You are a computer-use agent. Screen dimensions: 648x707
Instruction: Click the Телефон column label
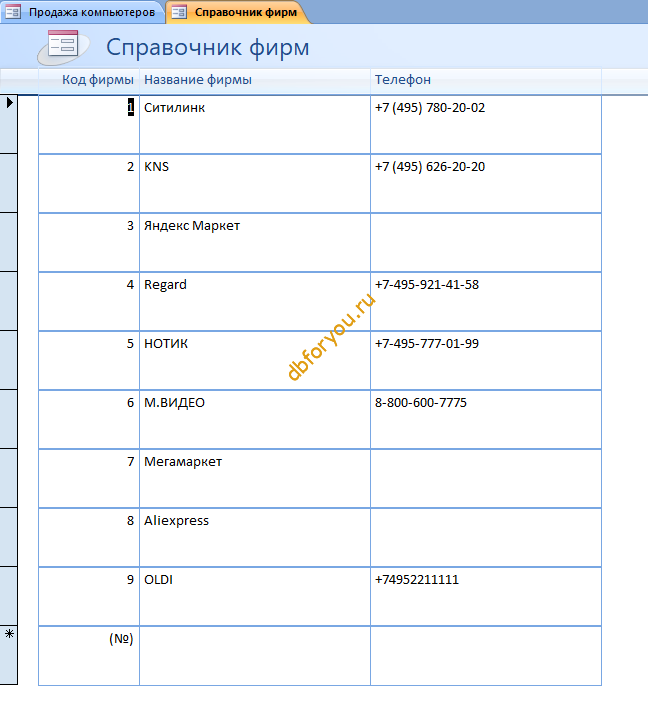[x=403, y=80]
